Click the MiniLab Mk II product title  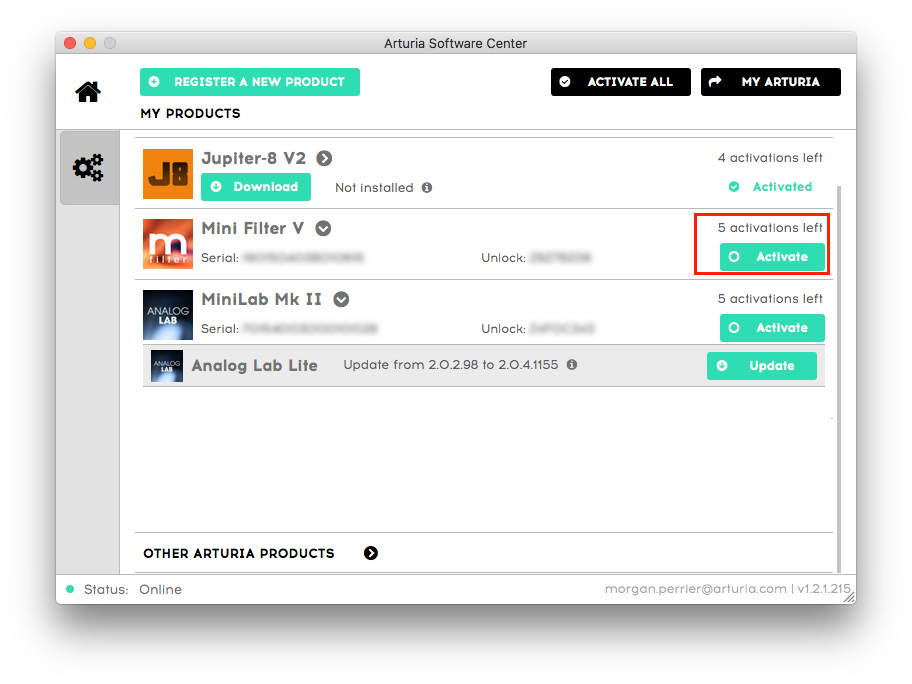coord(261,300)
